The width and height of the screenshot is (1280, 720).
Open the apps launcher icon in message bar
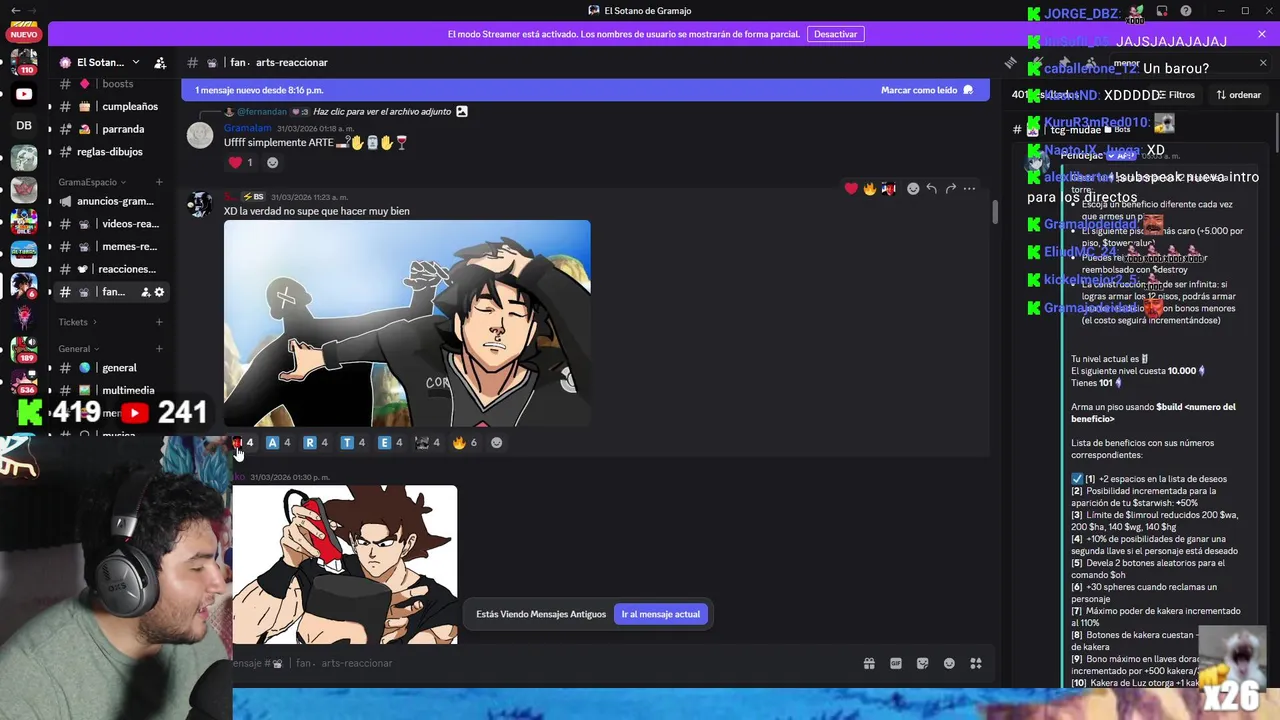[x=976, y=663]
